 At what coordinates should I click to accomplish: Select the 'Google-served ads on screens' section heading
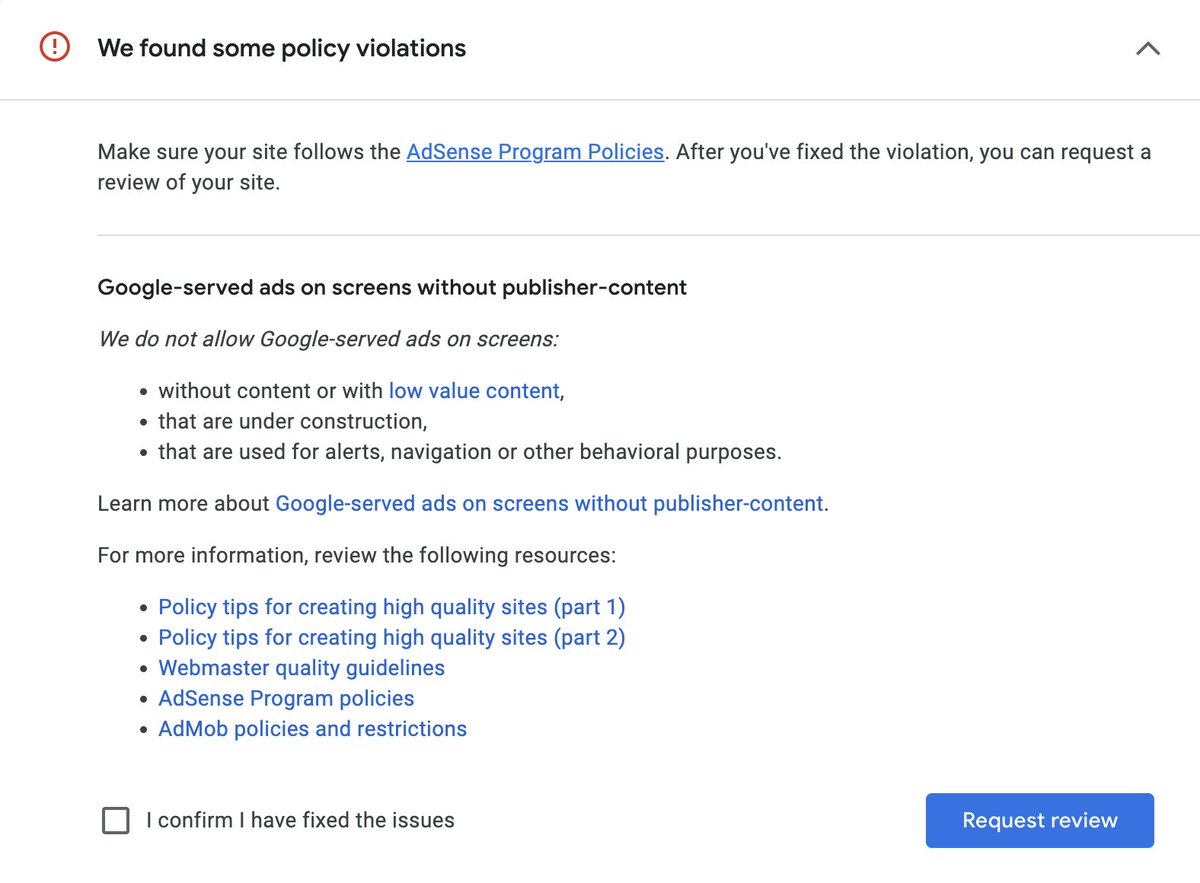click(391, 287)
